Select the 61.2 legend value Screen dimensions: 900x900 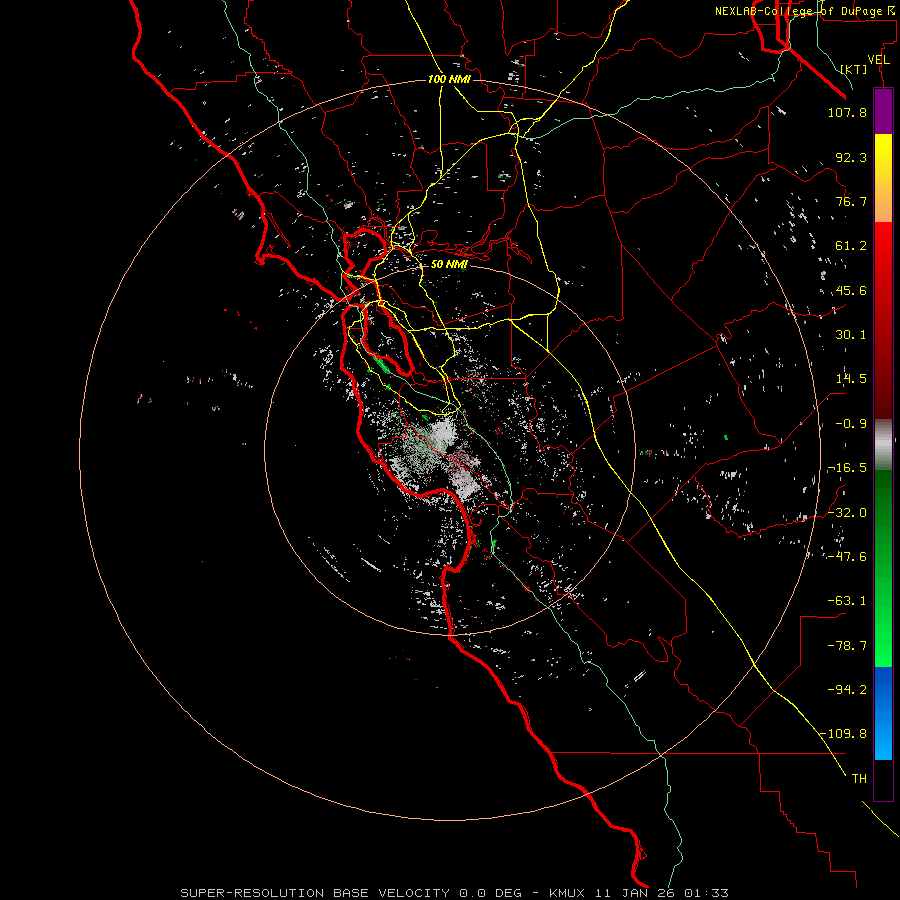pos(851,246)
